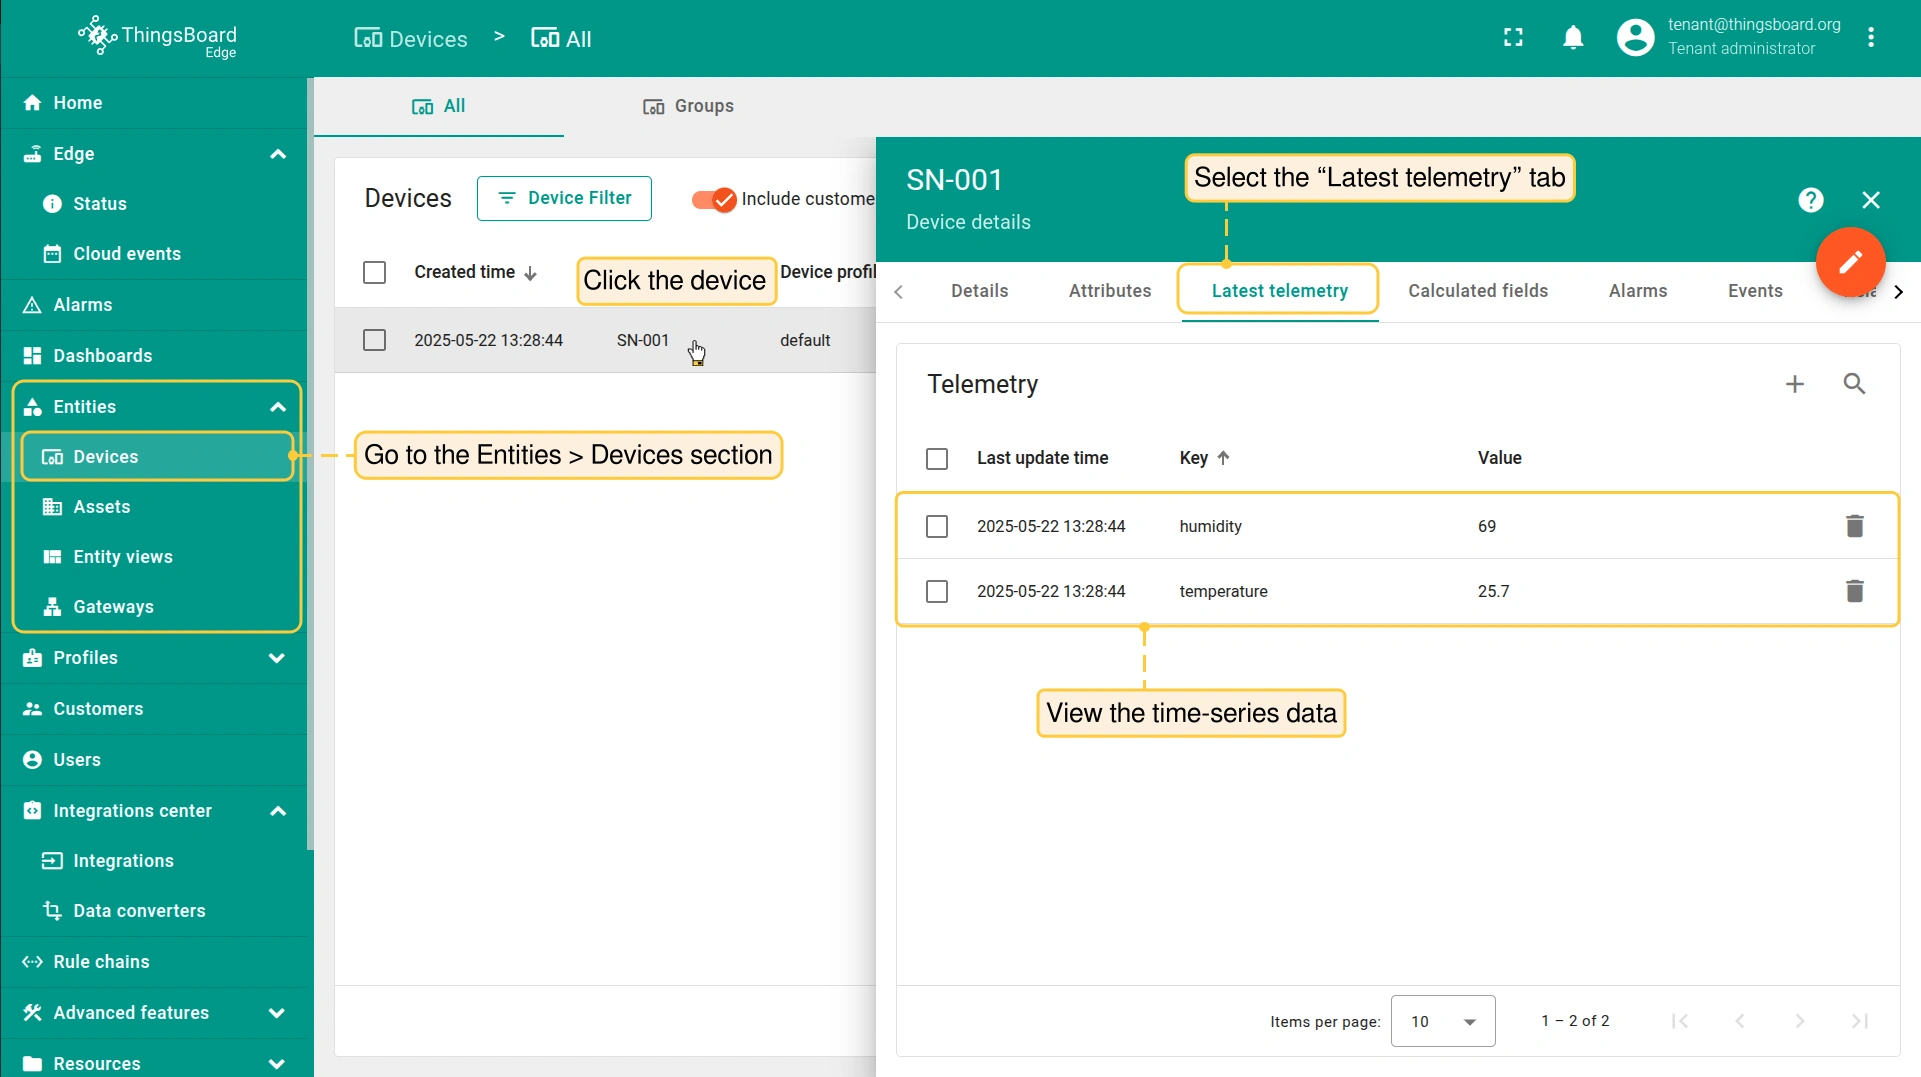Click the notifications bell icon

(1573, 38)
